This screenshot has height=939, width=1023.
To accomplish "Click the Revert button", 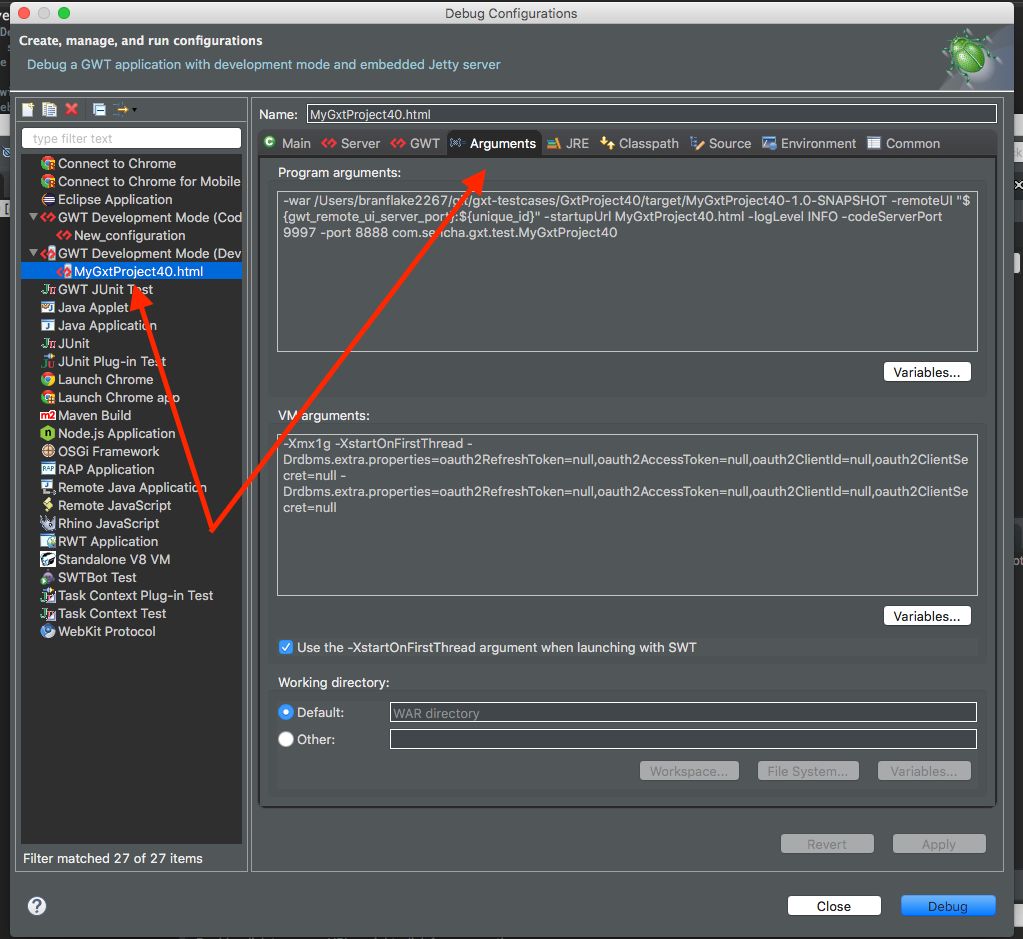I will point(827,844).
